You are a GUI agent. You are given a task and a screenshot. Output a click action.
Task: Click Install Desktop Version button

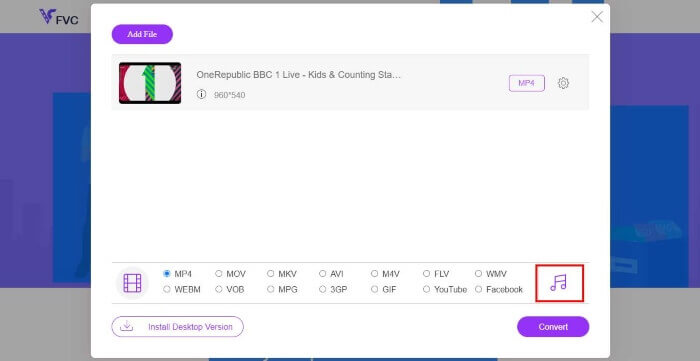click(x=178, y=327)
